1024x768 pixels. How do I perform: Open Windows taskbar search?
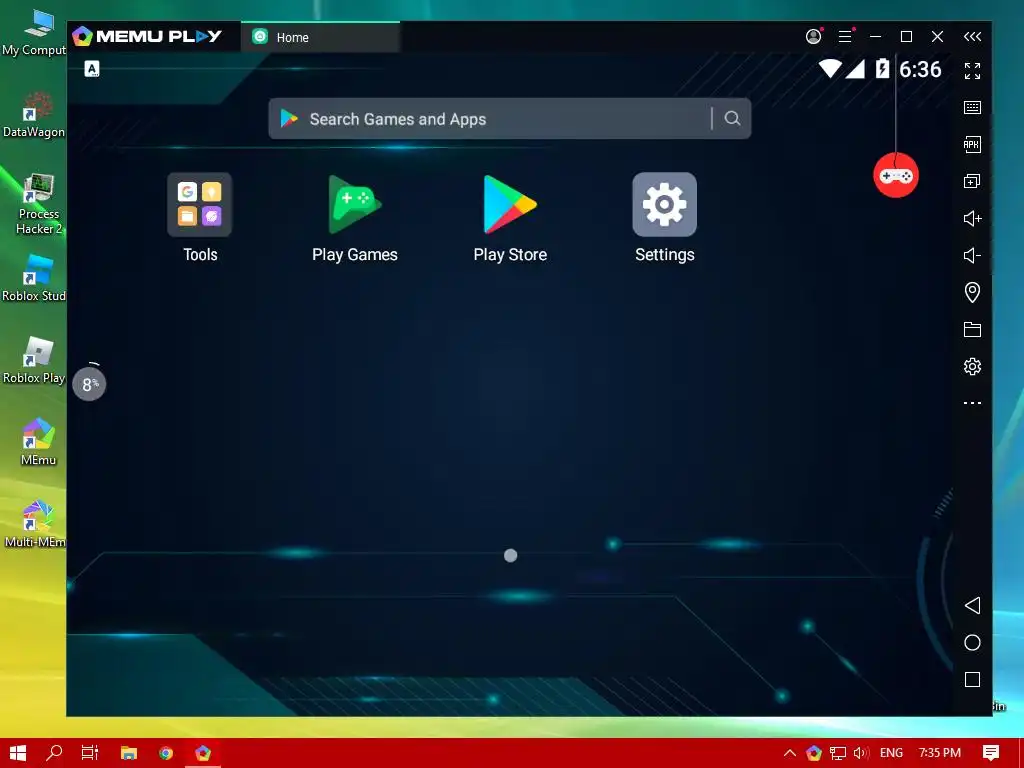[x=54, y=753]
